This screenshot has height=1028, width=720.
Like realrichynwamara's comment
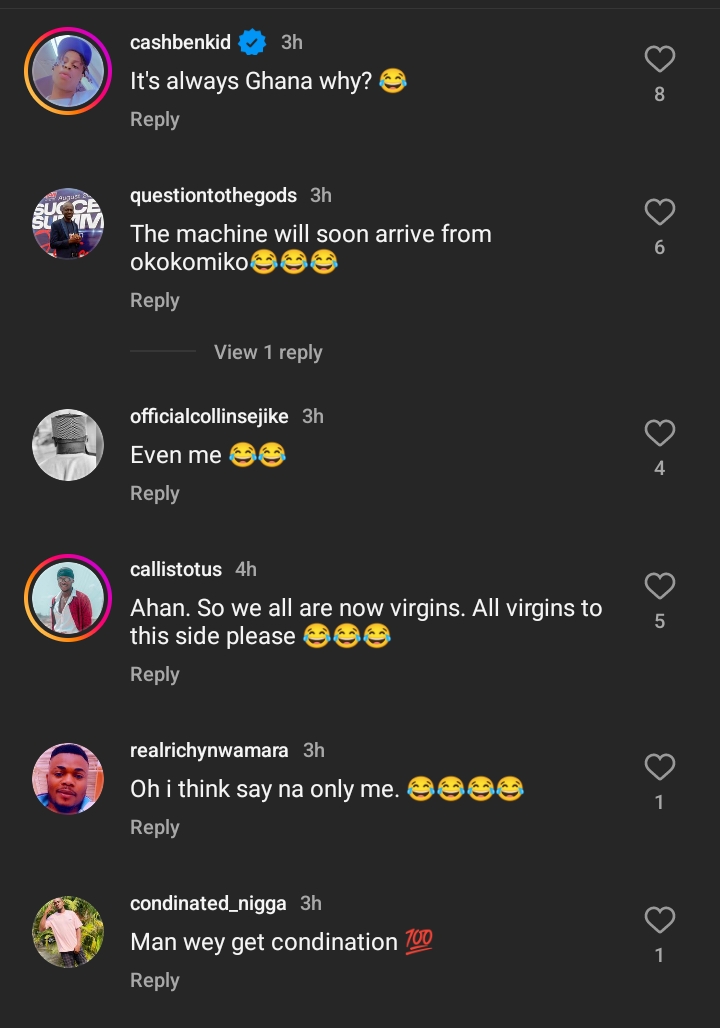click(659, 766)
